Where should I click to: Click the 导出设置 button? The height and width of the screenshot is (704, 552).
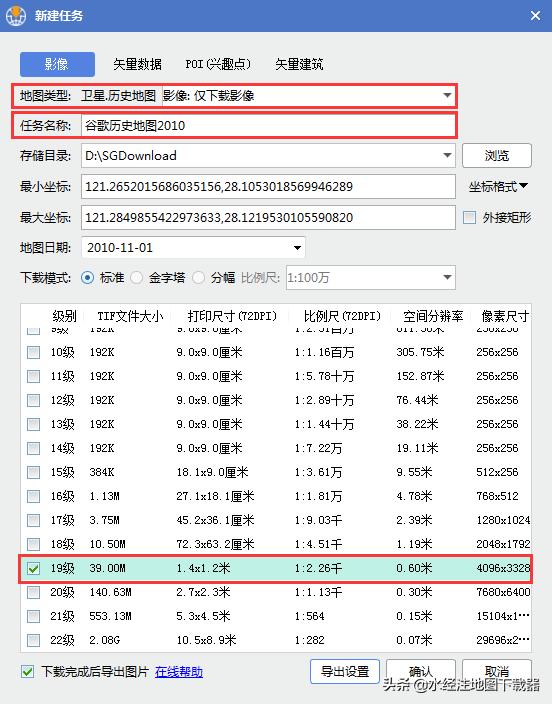coord(345,672)
